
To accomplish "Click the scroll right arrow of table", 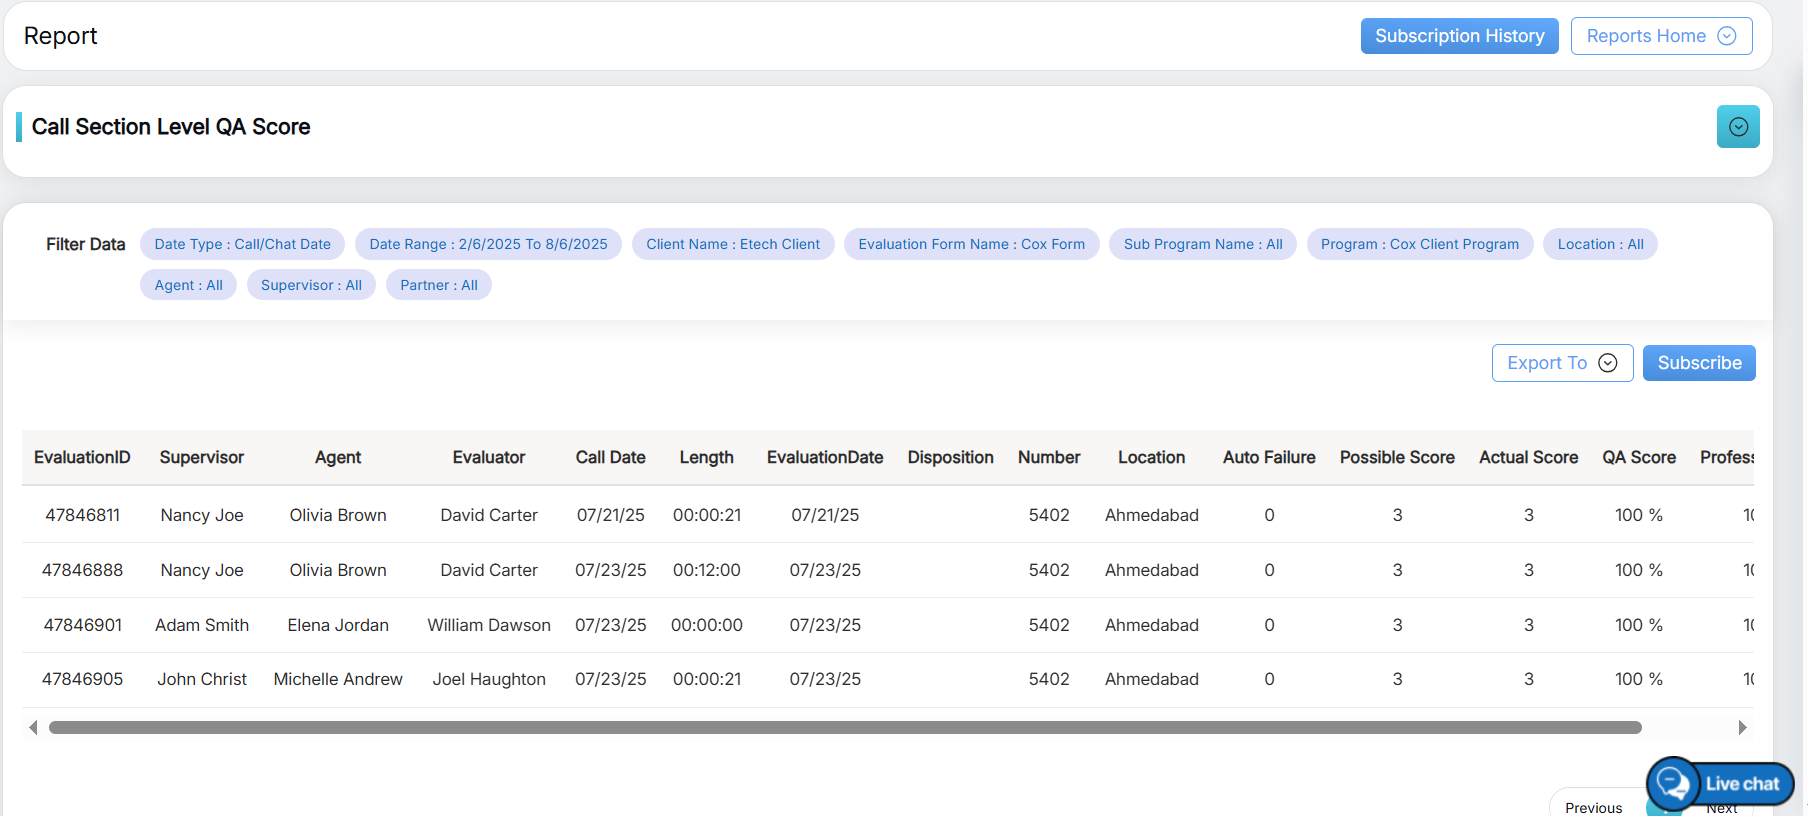I will coord(1742,728).
